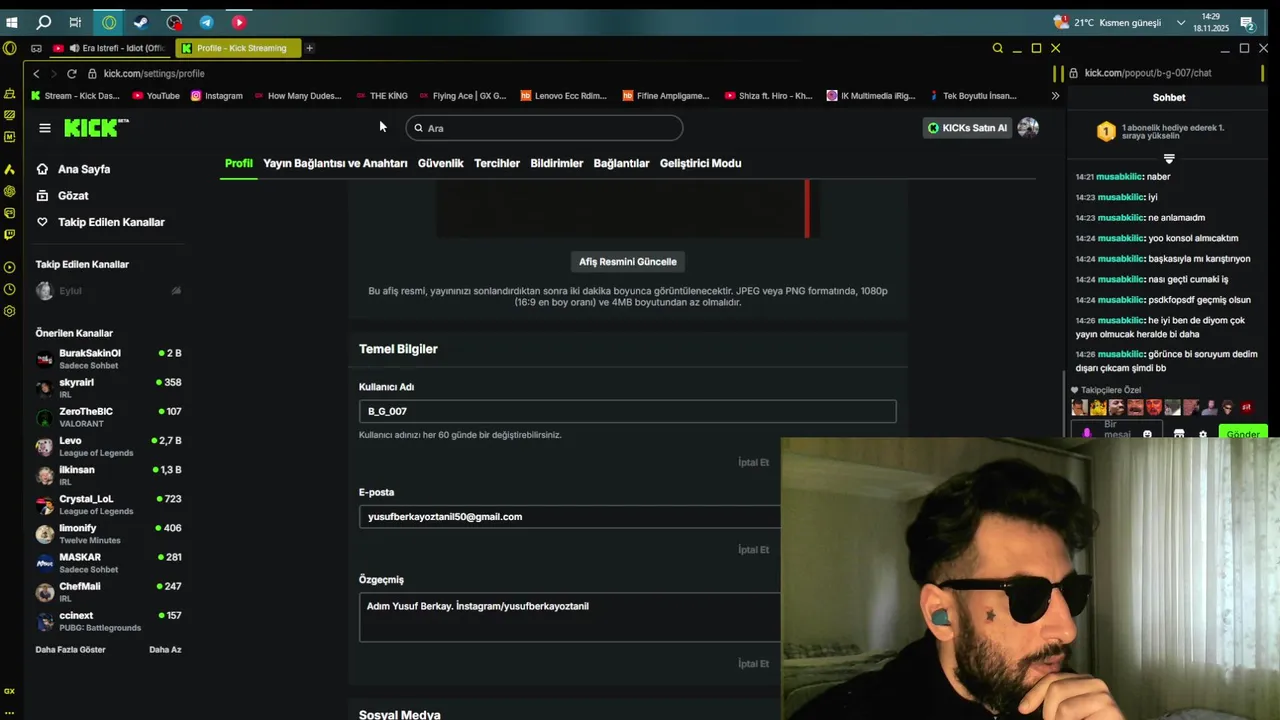Viewport: 1280px width, 720px height.
Task: Open the YouTube bookmark
Action: (155, 96)
